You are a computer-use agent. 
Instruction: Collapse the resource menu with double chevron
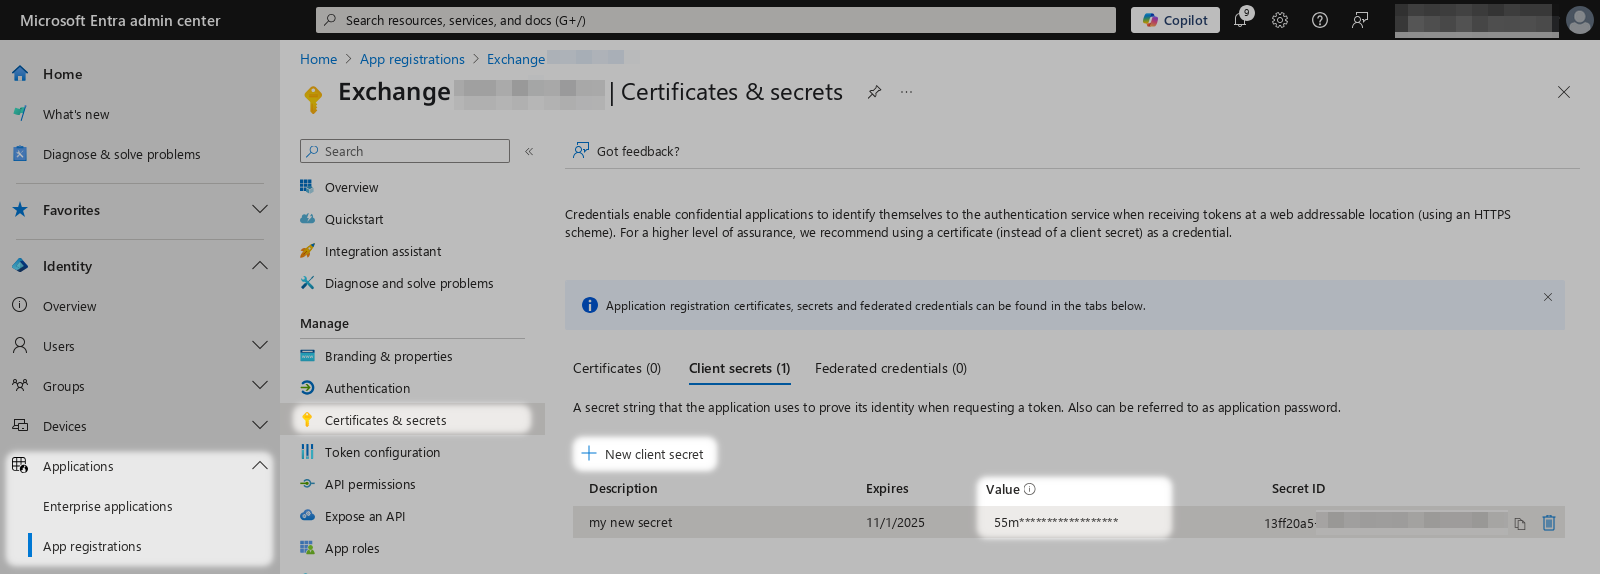[529, 151]
